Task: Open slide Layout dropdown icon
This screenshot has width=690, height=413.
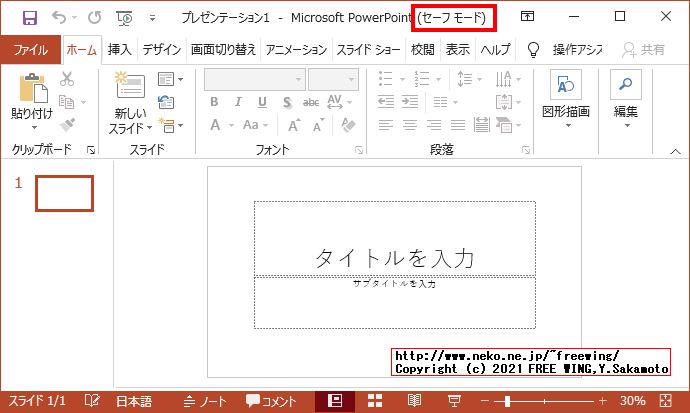Action: pos(170,79)
